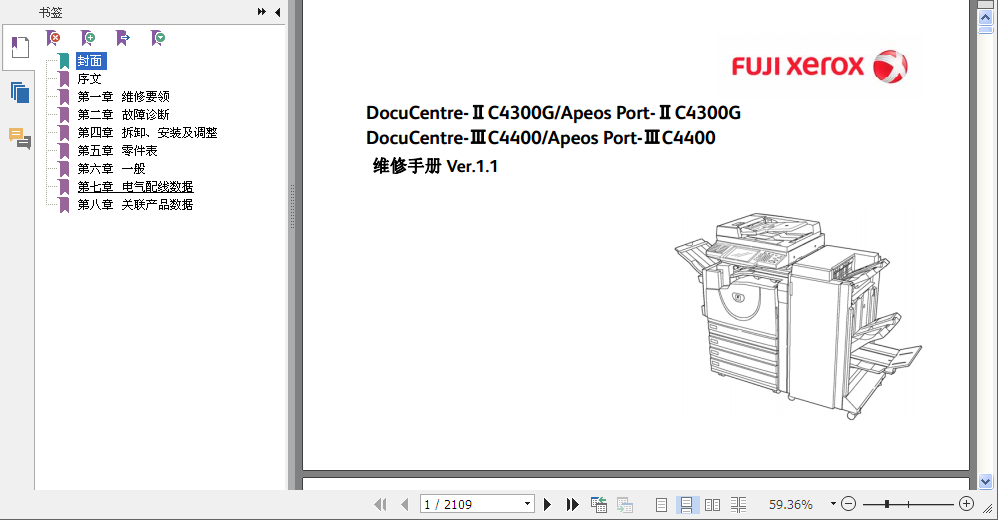998x520 pixels.
Task: Click the 维修手册 Ver.1.1 title text
Action: point(435,166)
